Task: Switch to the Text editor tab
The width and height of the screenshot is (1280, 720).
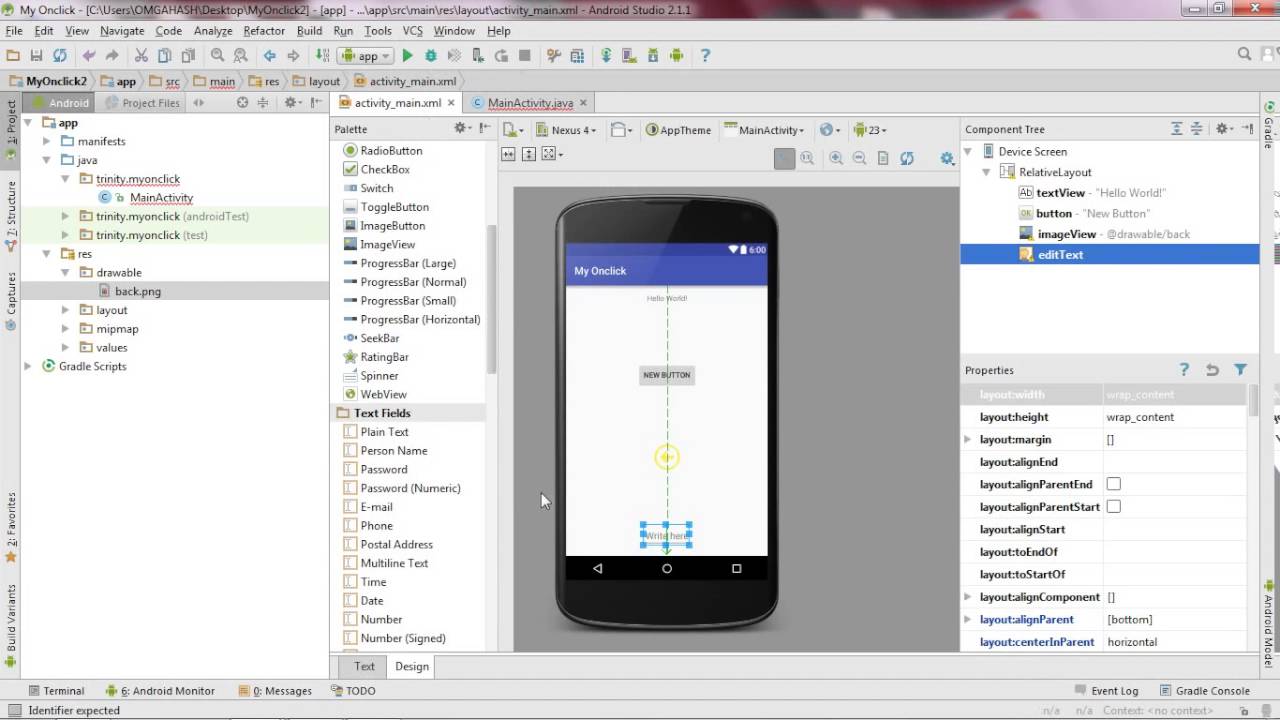Action: [x=364, y=666]
